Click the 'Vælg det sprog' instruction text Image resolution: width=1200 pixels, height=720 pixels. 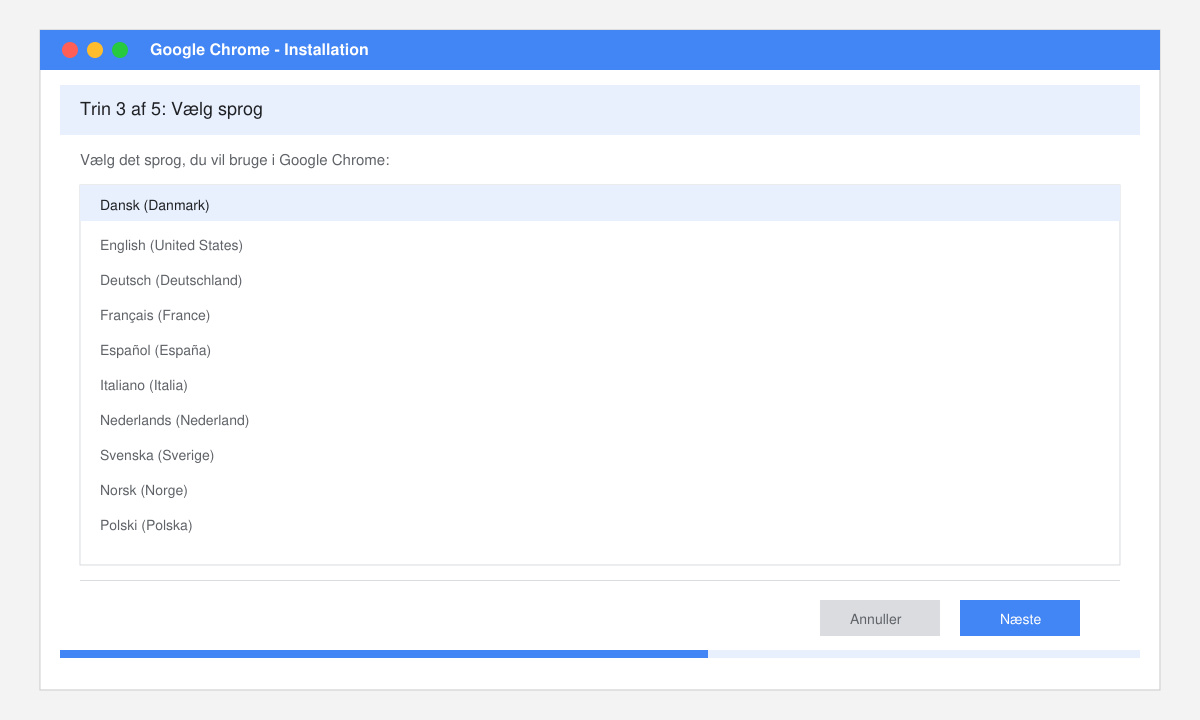click(x=235, y=160)
